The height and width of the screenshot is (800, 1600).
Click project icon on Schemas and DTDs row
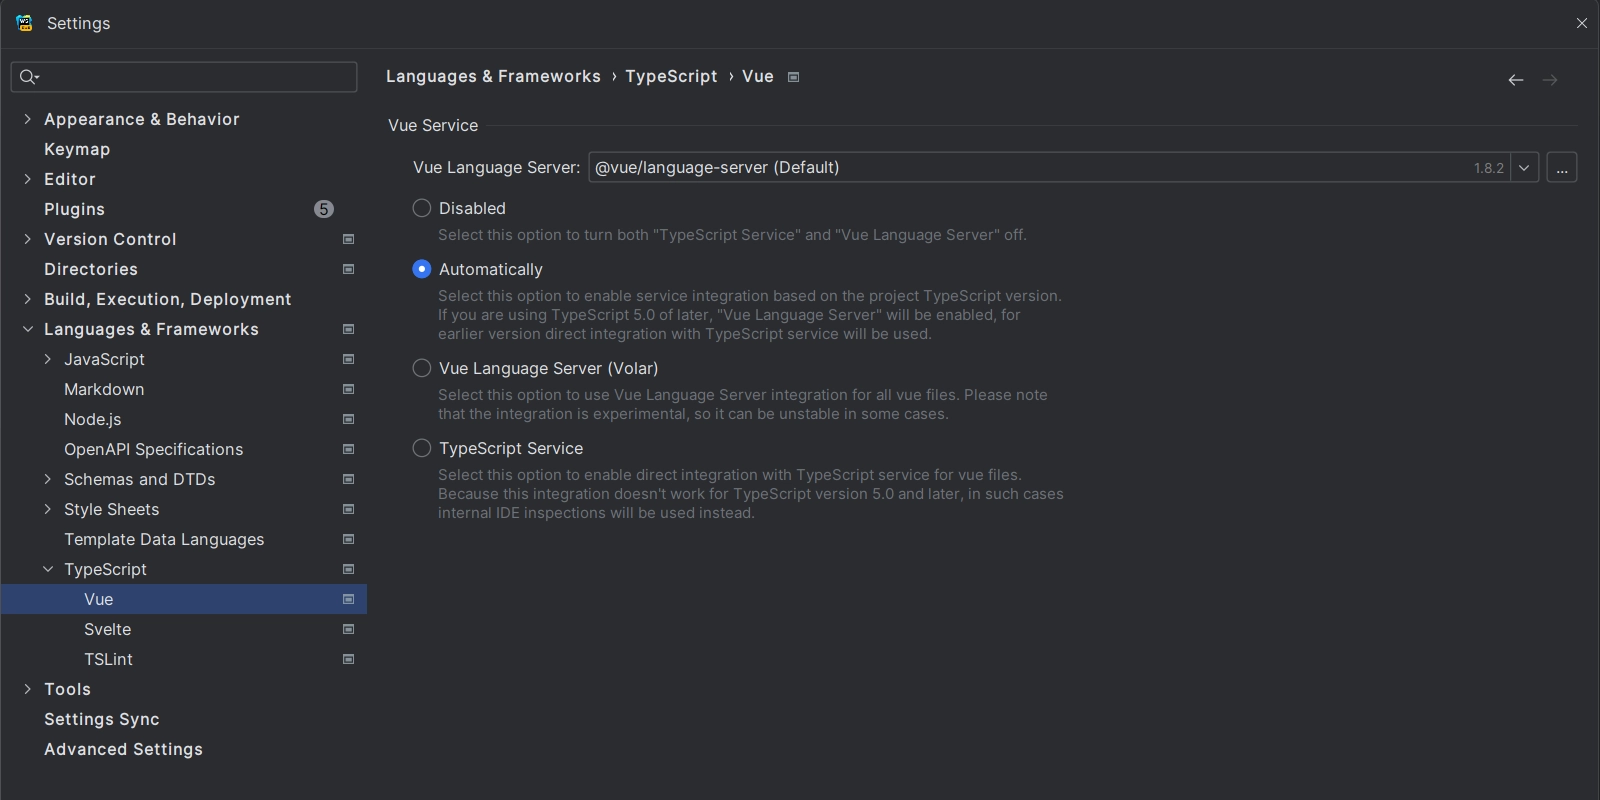[349, 479]
